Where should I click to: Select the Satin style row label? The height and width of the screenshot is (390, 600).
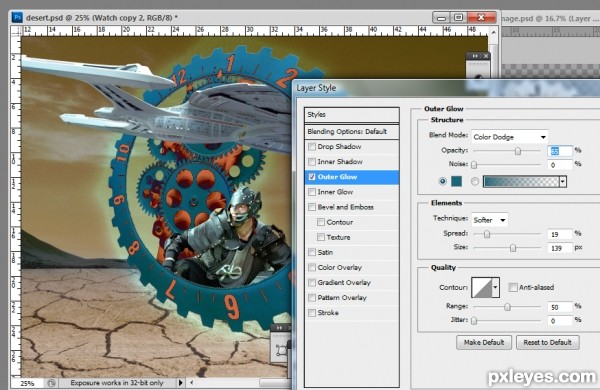[x=325, y=252]
